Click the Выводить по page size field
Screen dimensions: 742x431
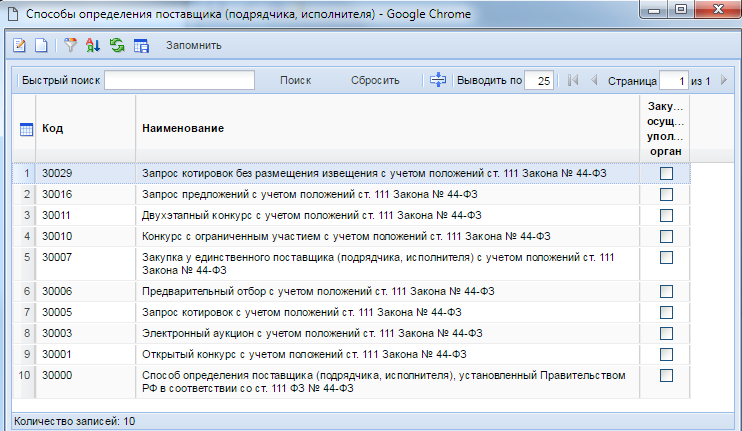pyautogui.click(x=539, y=81)
